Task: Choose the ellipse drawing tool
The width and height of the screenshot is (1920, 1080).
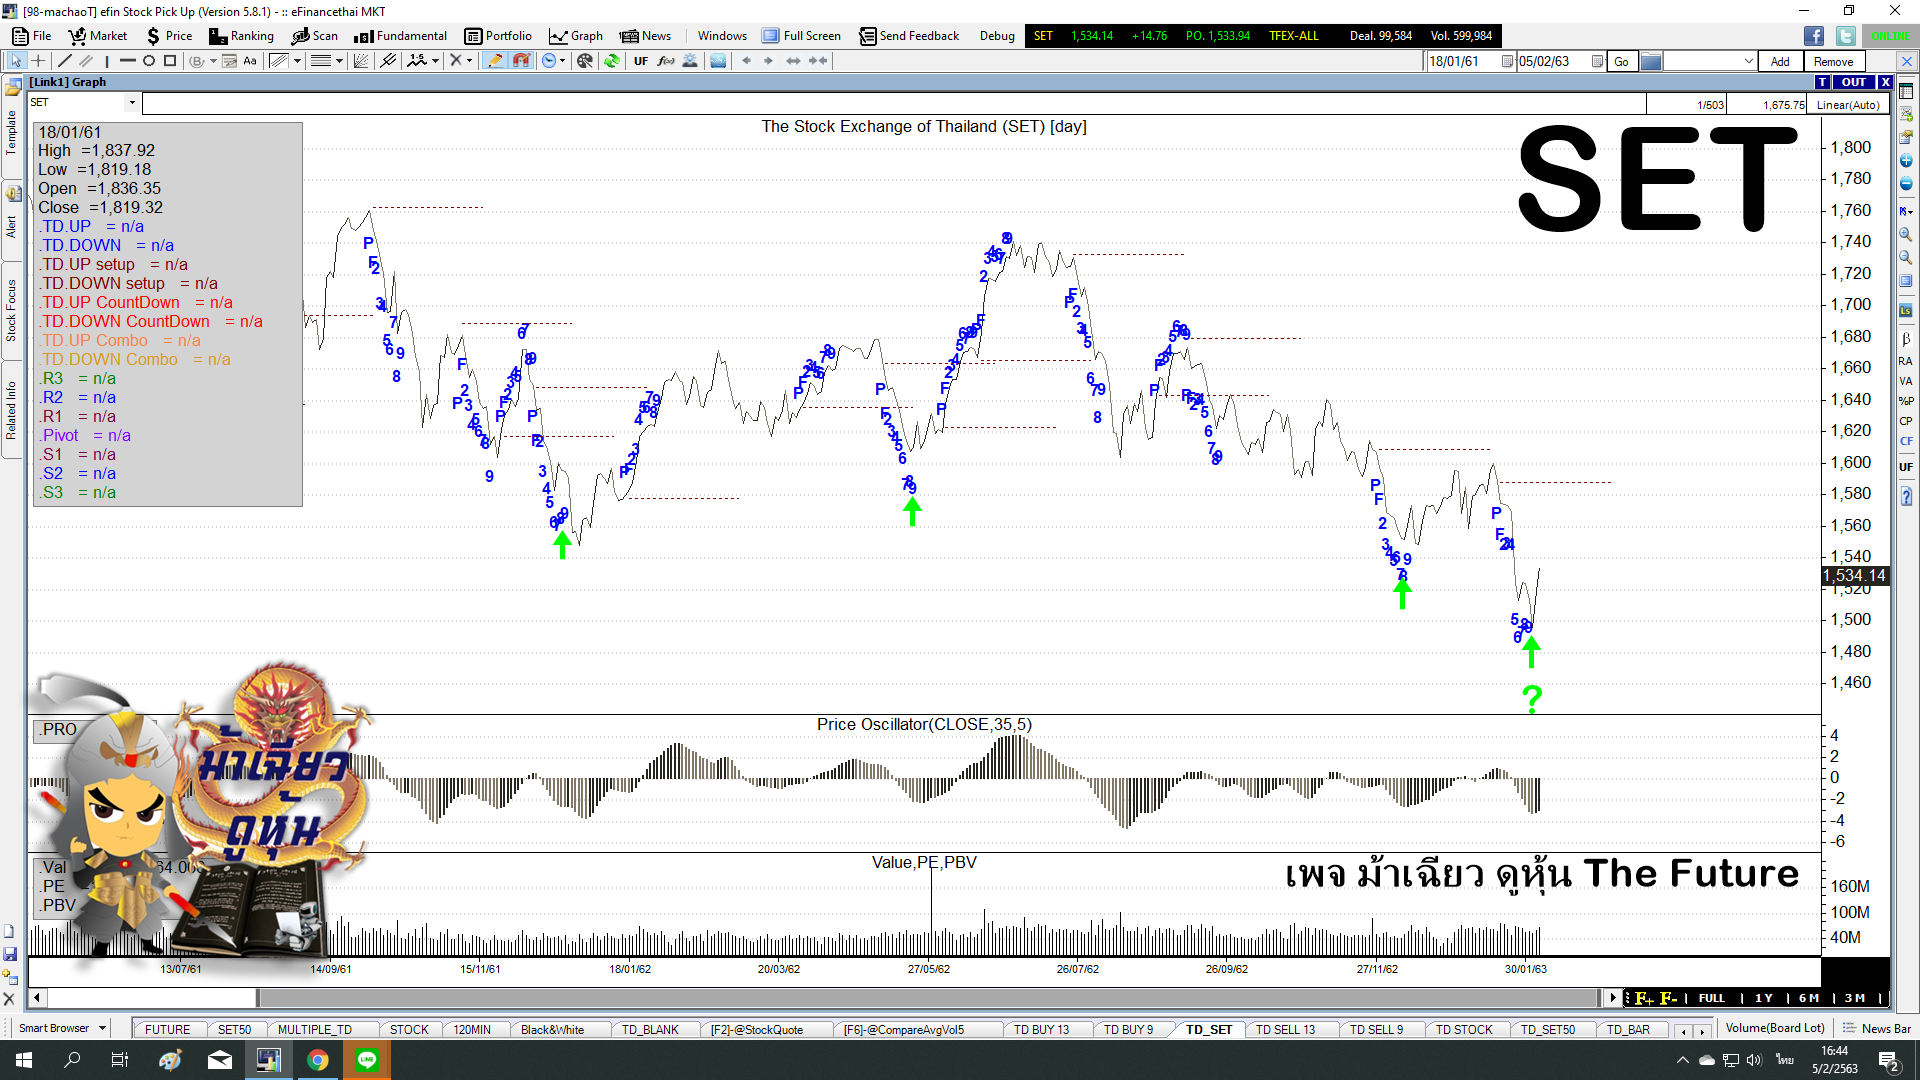Action: tap(149, 61)
